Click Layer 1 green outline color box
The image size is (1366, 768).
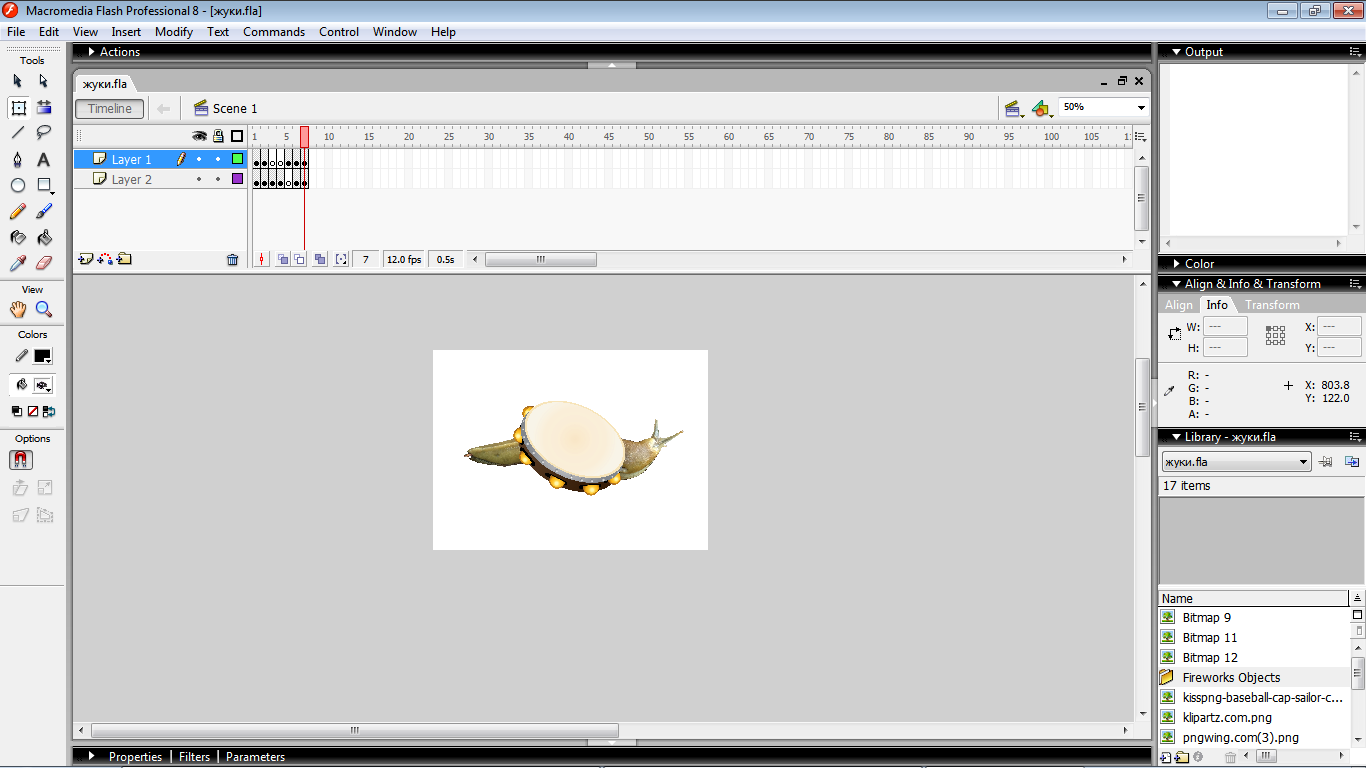(x=237, y=159)
